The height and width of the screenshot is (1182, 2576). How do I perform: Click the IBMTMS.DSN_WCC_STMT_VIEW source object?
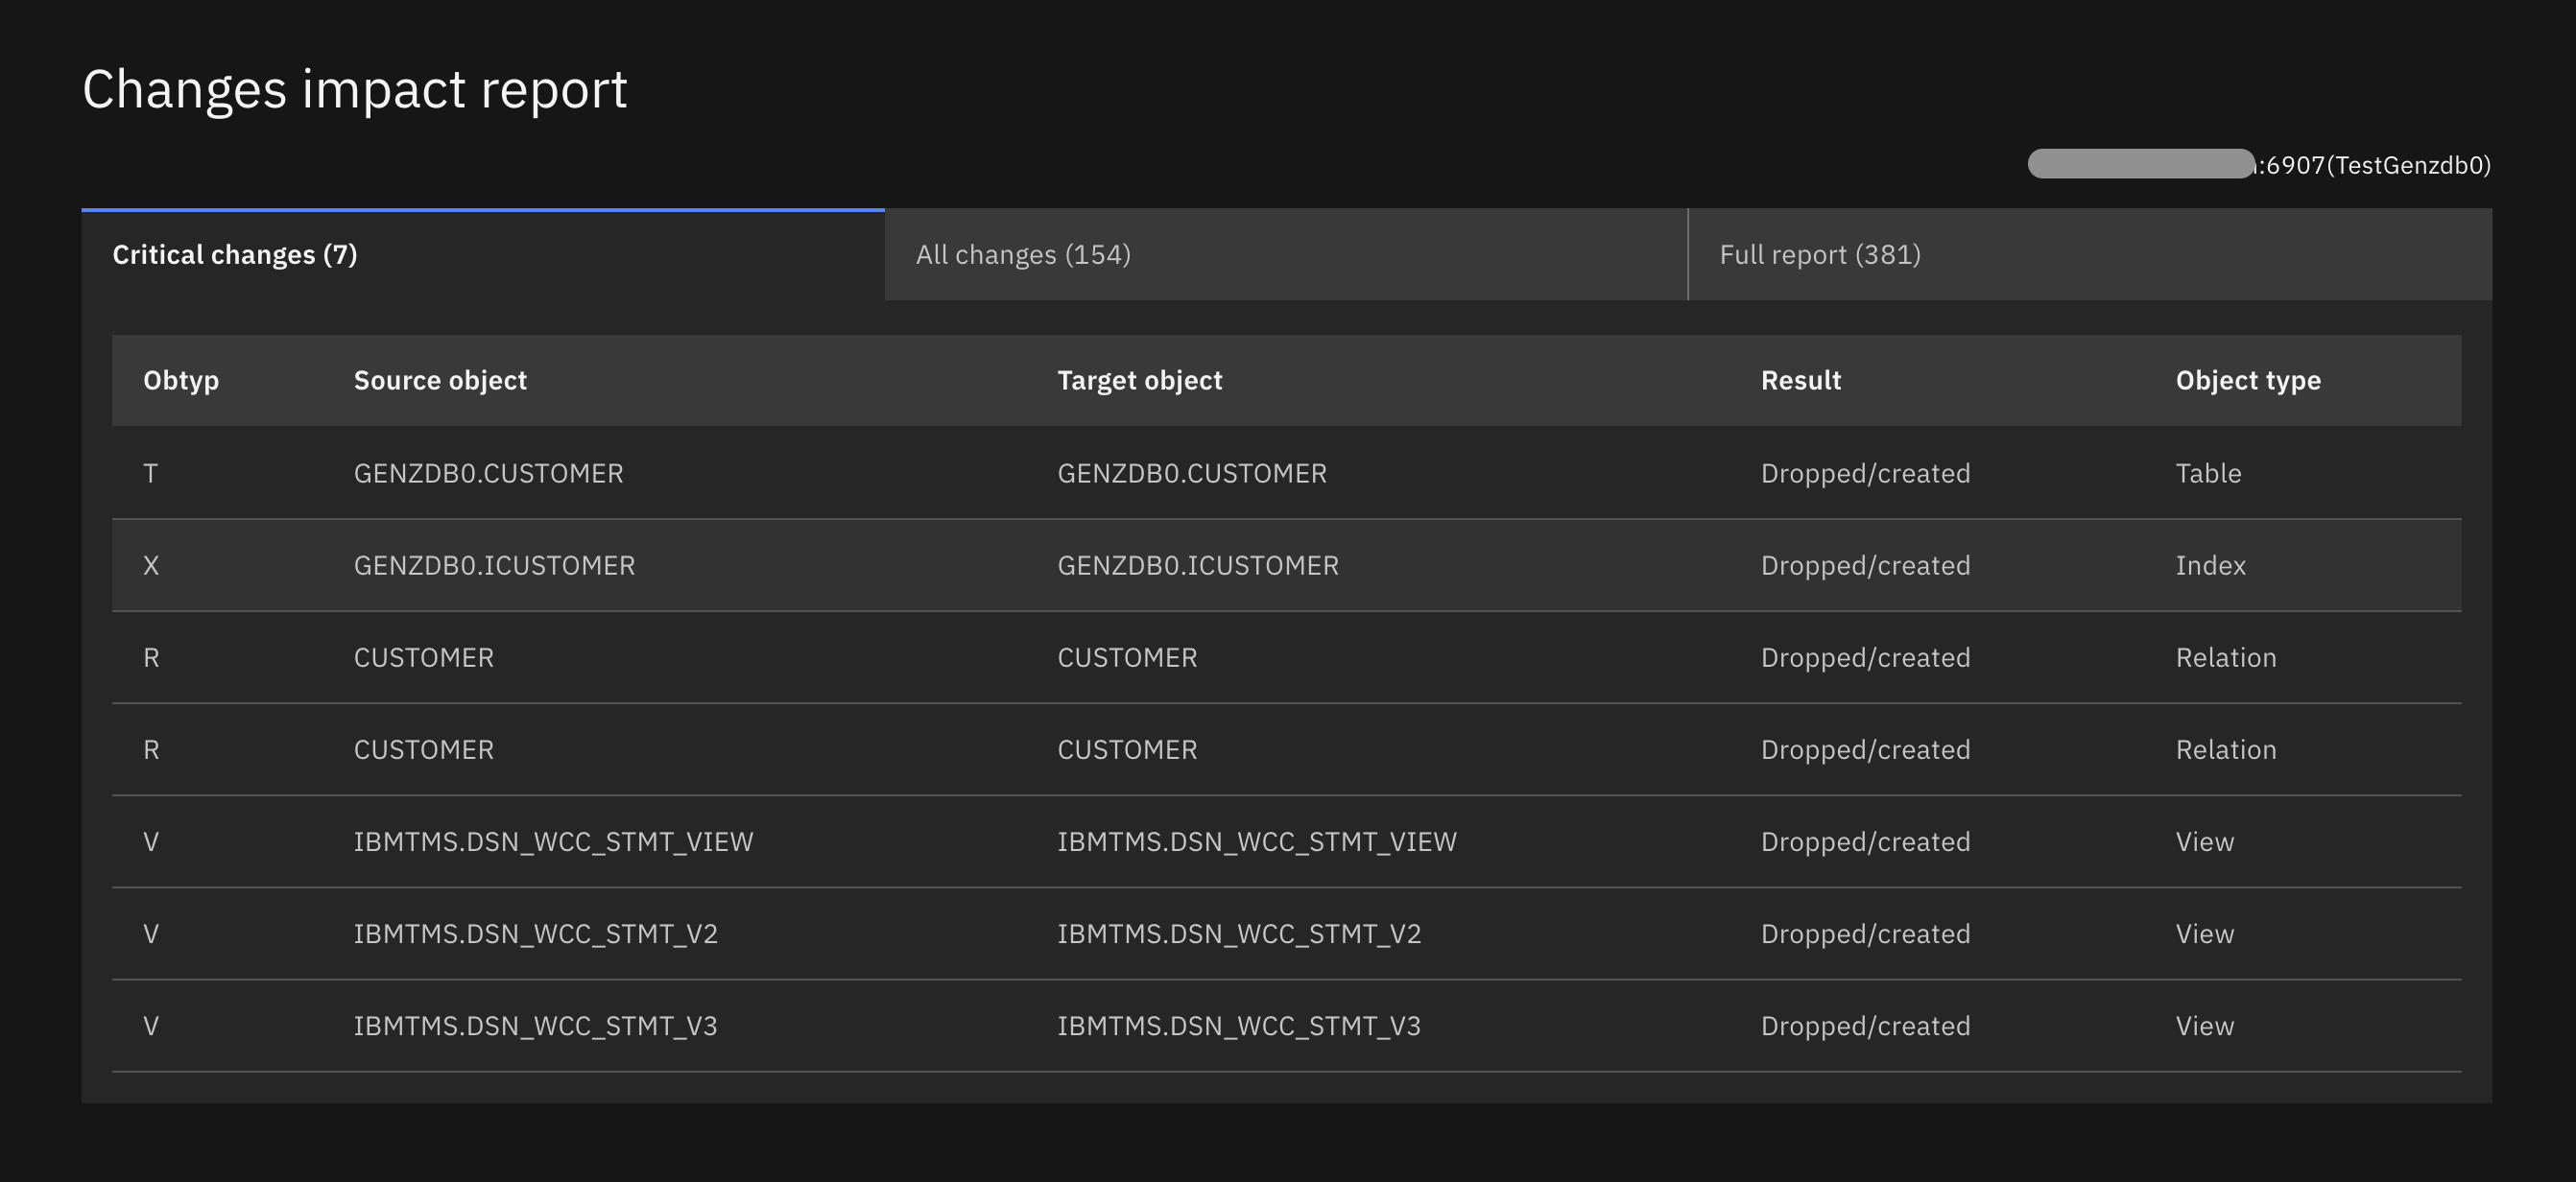point(553,842)
